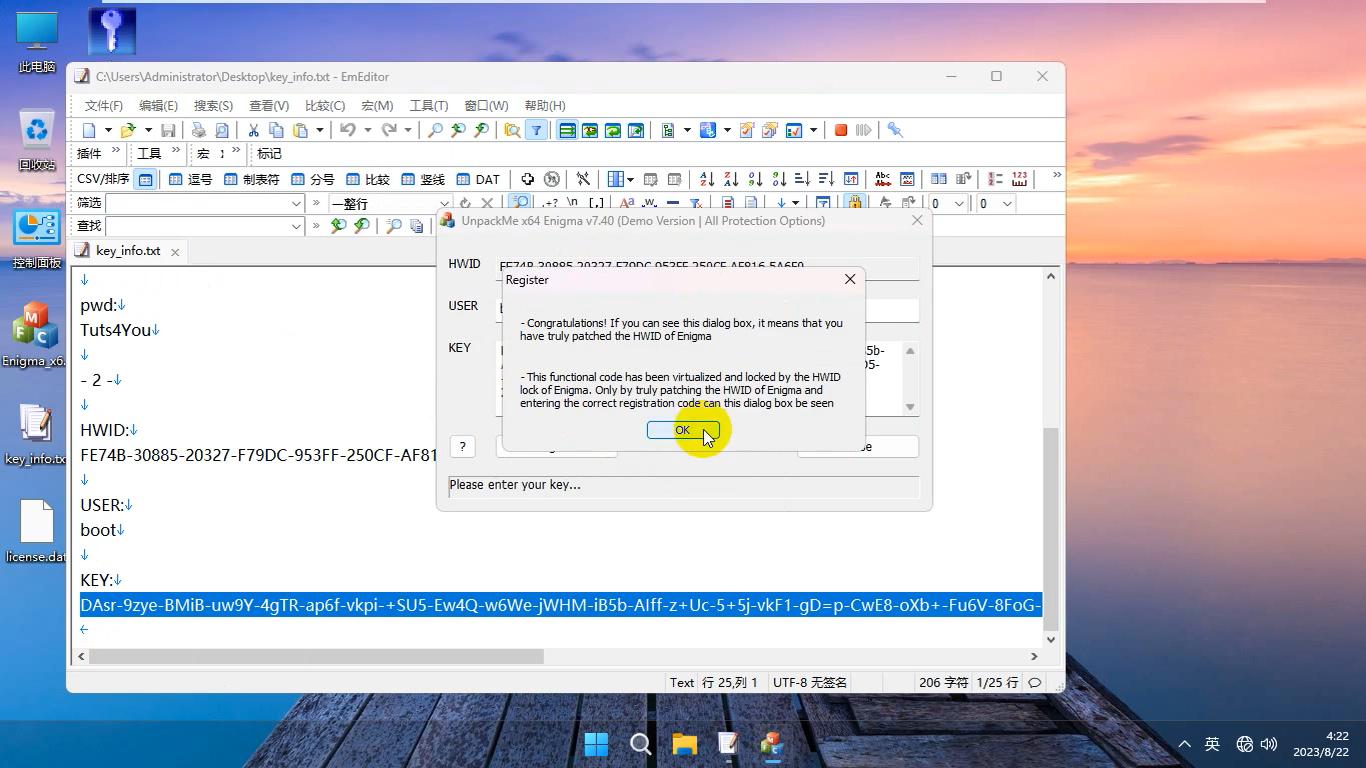Open the 搜索(S) menu
The height and width of the screenshot is (768, 1366).
[x=213, y=105]
